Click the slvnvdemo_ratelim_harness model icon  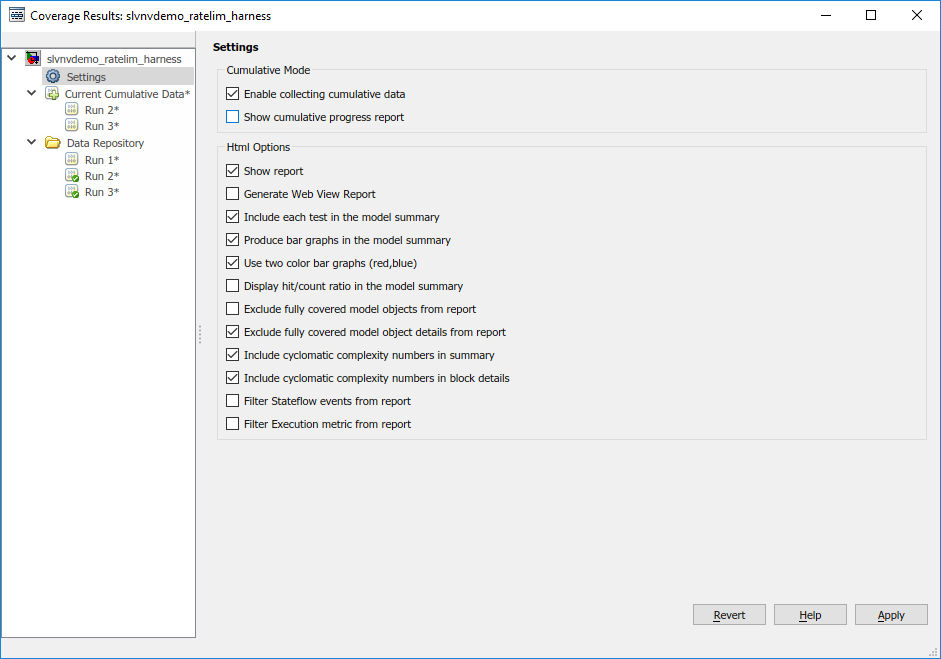click(33, 59)
